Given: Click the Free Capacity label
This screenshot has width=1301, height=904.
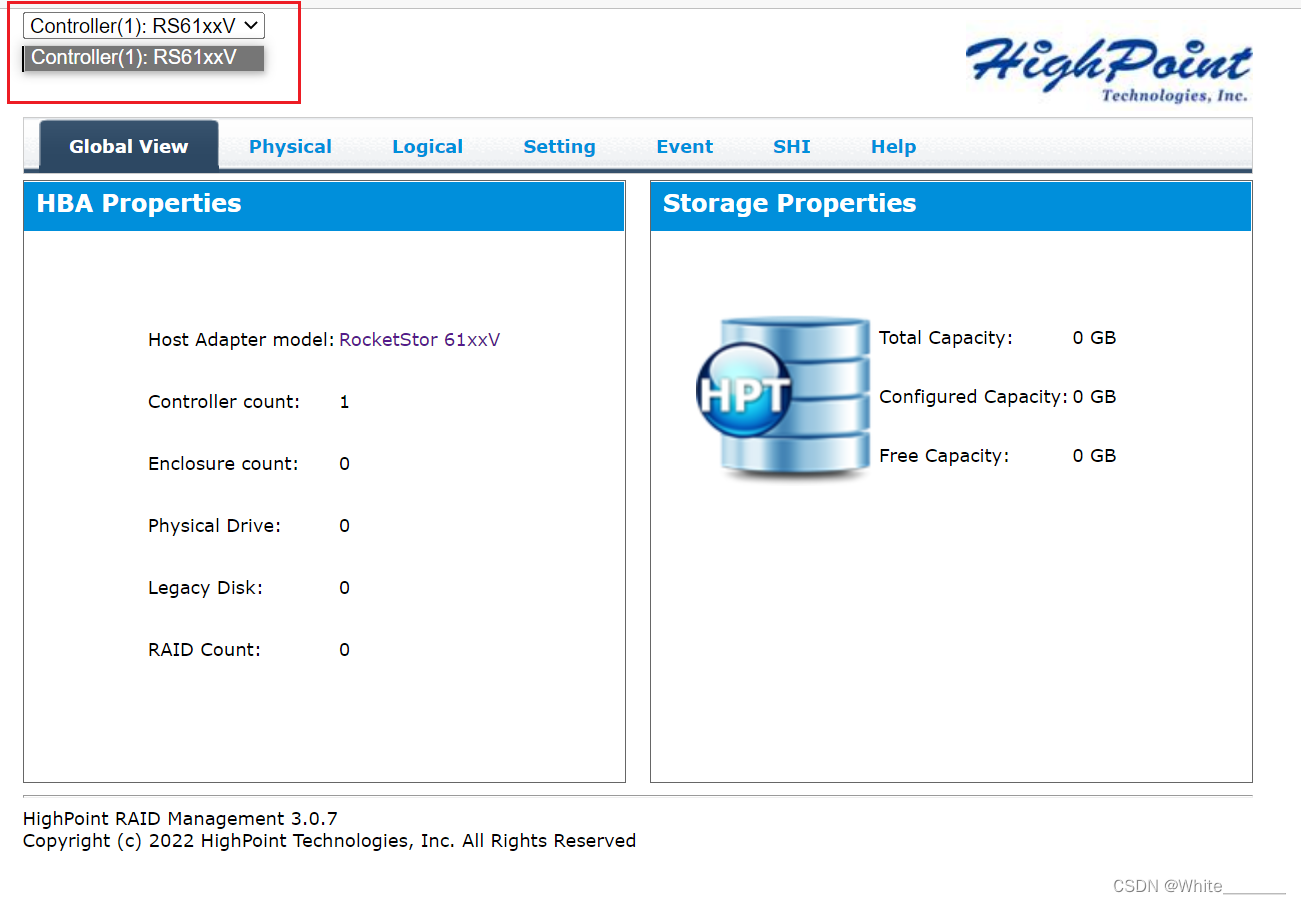Looking at the screenshot, I should pos(944,456).
